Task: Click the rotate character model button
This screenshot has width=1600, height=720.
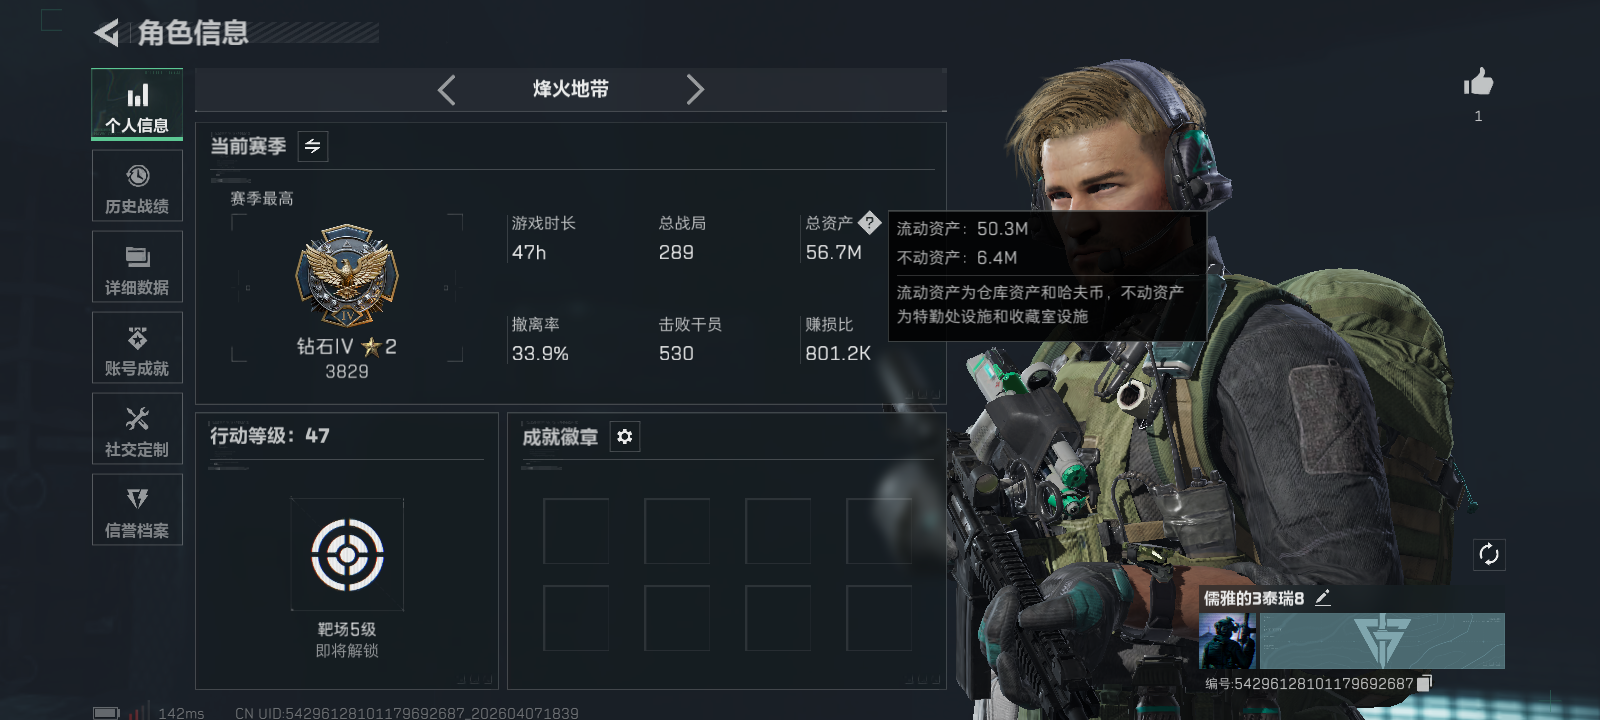Action: pyautogui.click(x=1489, y=554)
